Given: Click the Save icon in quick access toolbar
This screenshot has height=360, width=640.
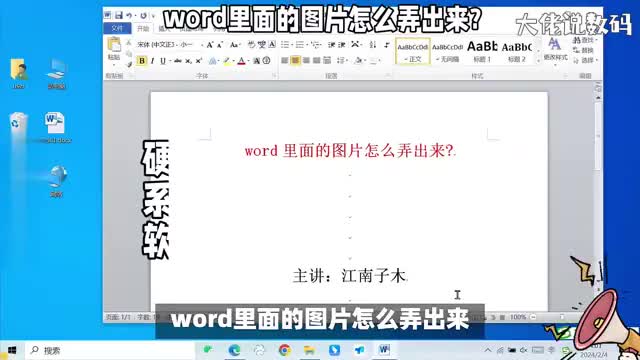Looking at the screenshot, I should pyautogui.click(x=118, y=15).
